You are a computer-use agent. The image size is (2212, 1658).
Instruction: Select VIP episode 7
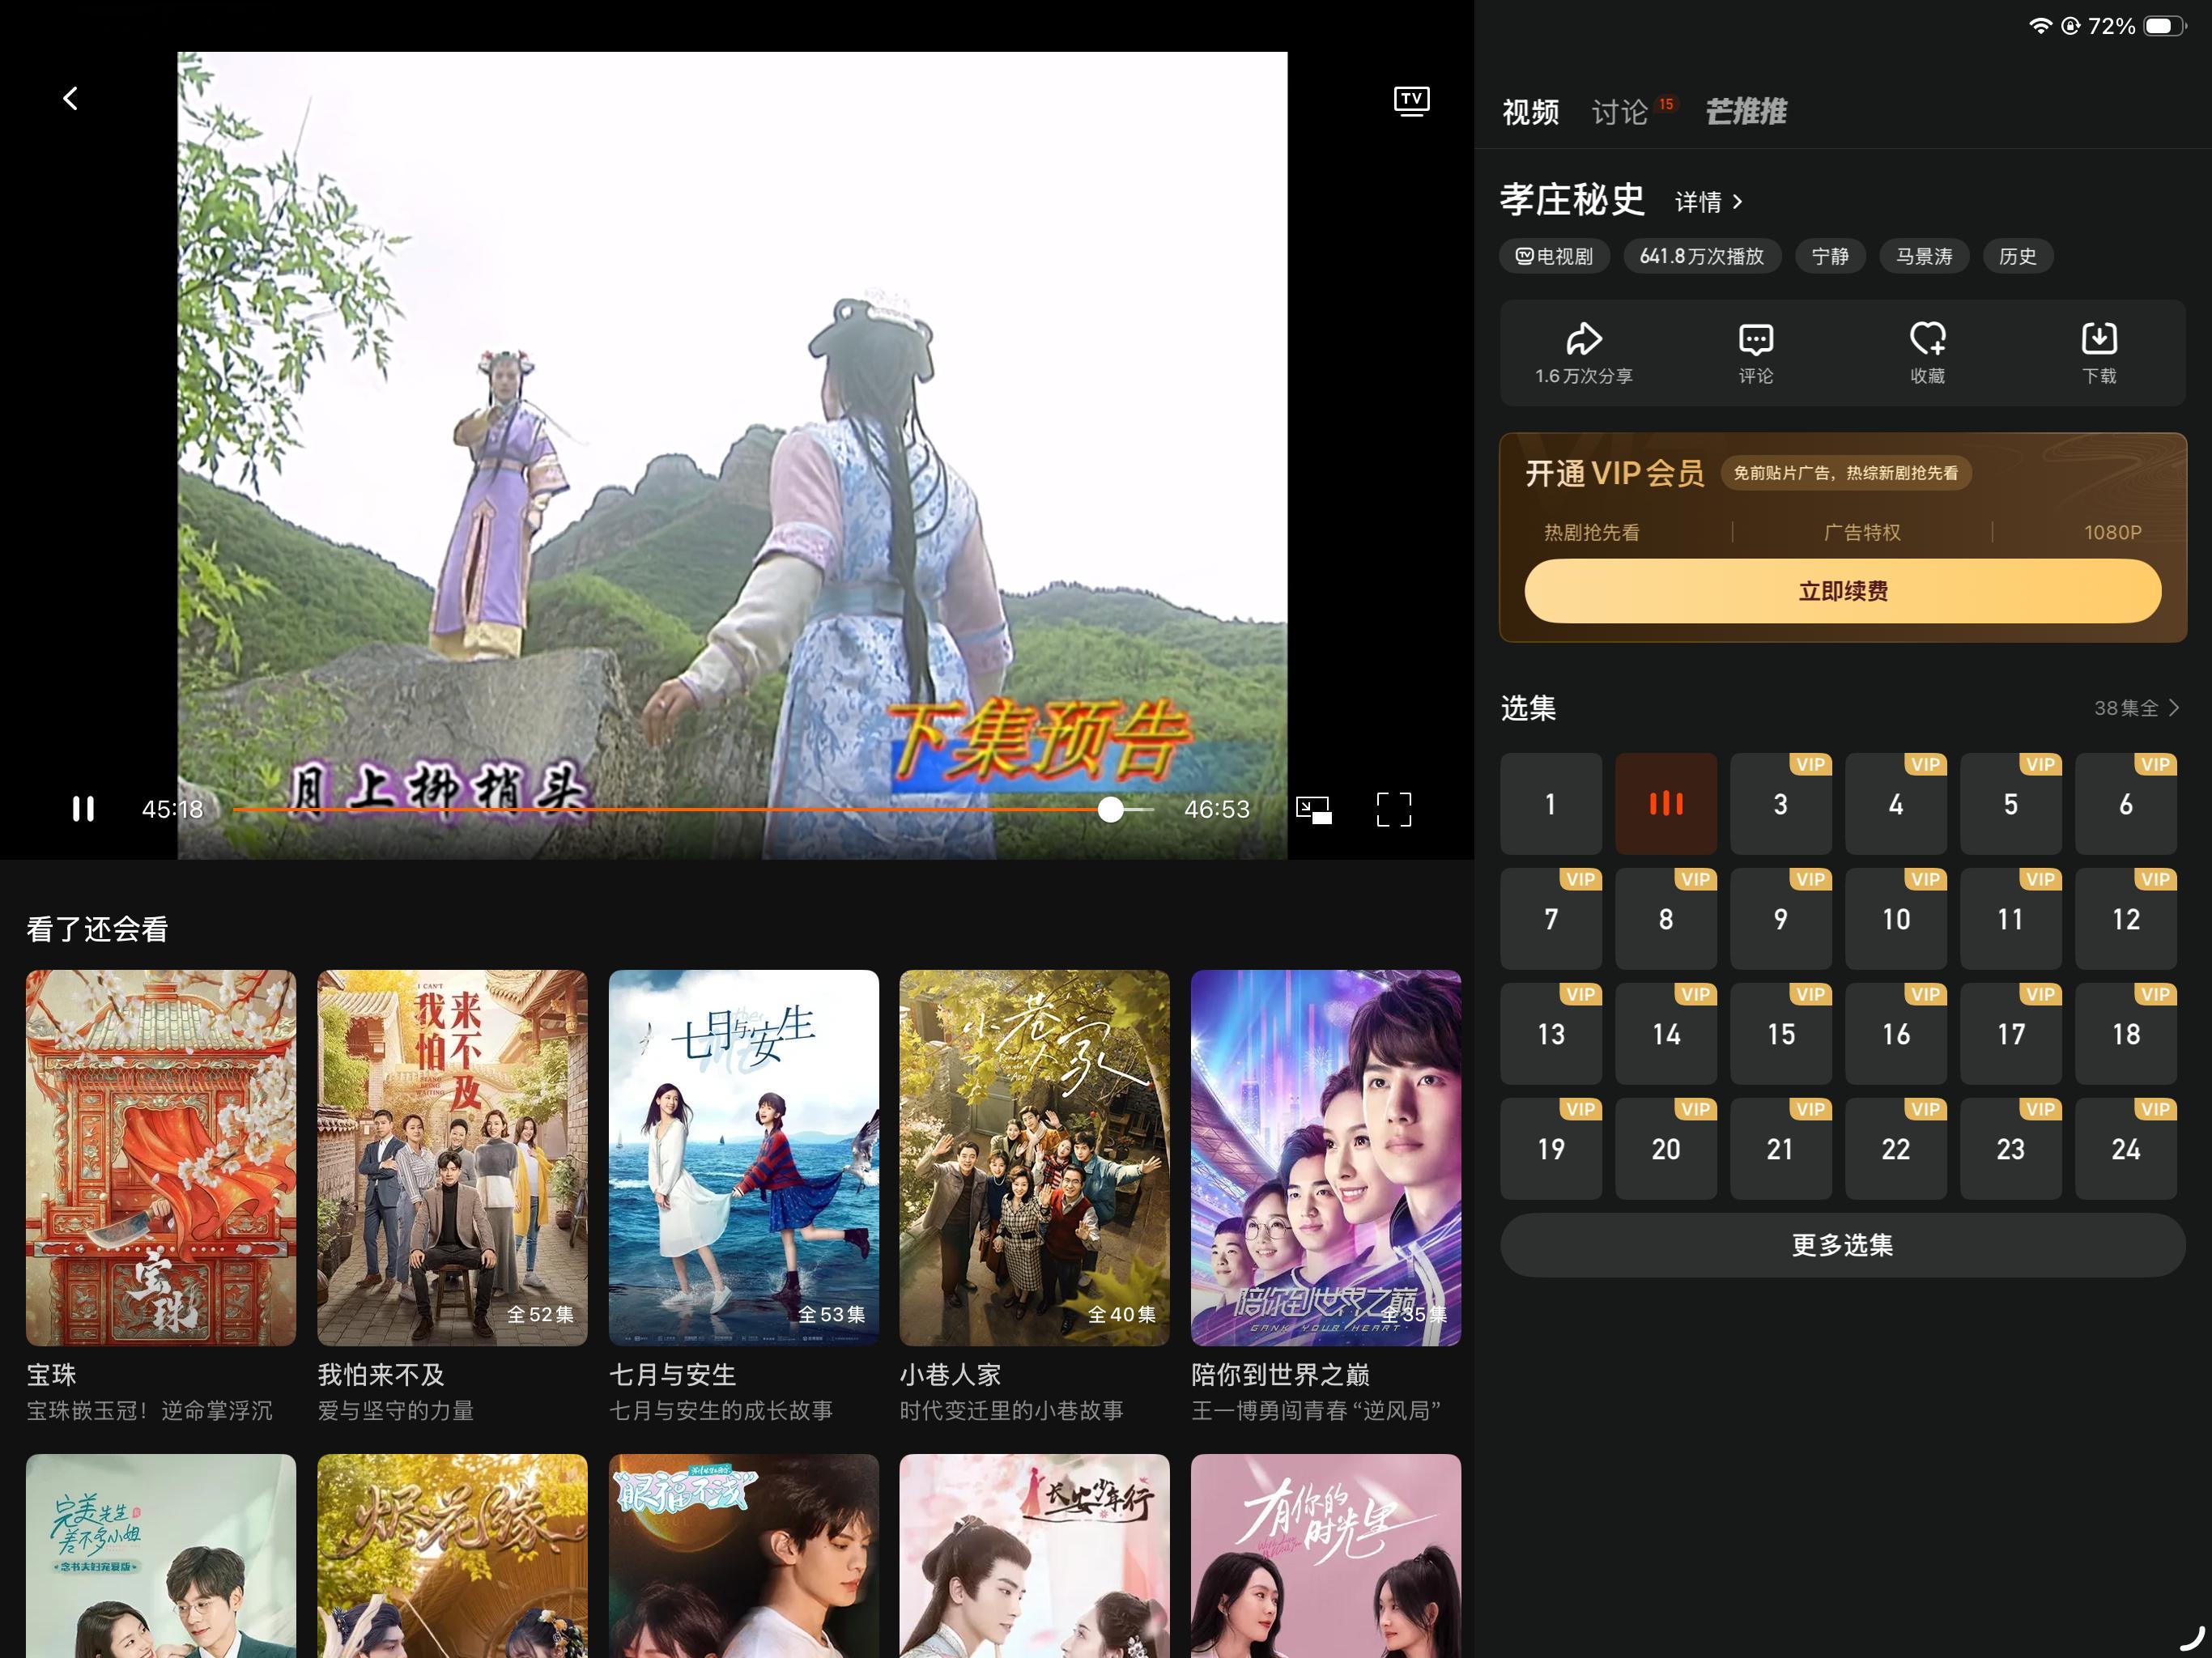click(1551, 919)
